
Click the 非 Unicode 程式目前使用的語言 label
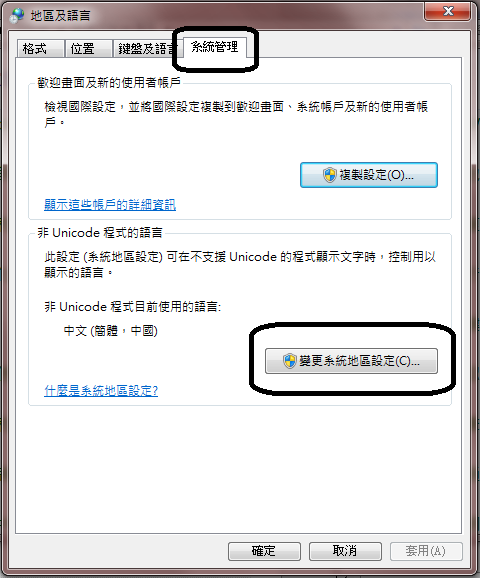point(133,306)
